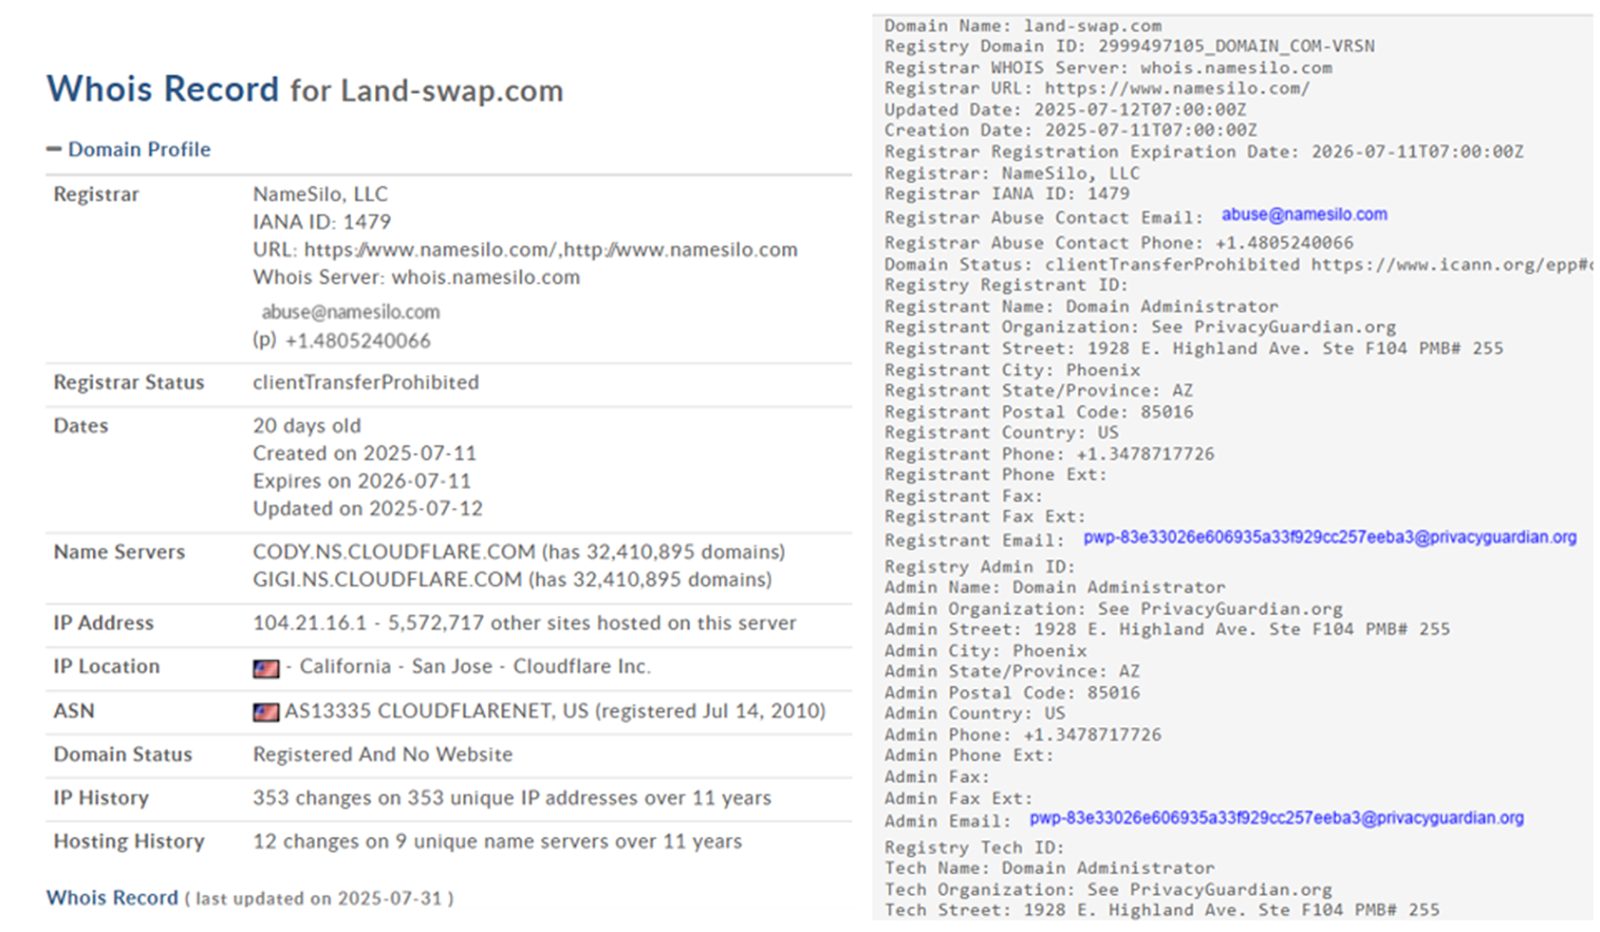Screen dimensions: 1600x932
Task: Click 'Whois Server: whois.namesilo.com' in profile
Action: pyautogui.click(x=416, y=277)
